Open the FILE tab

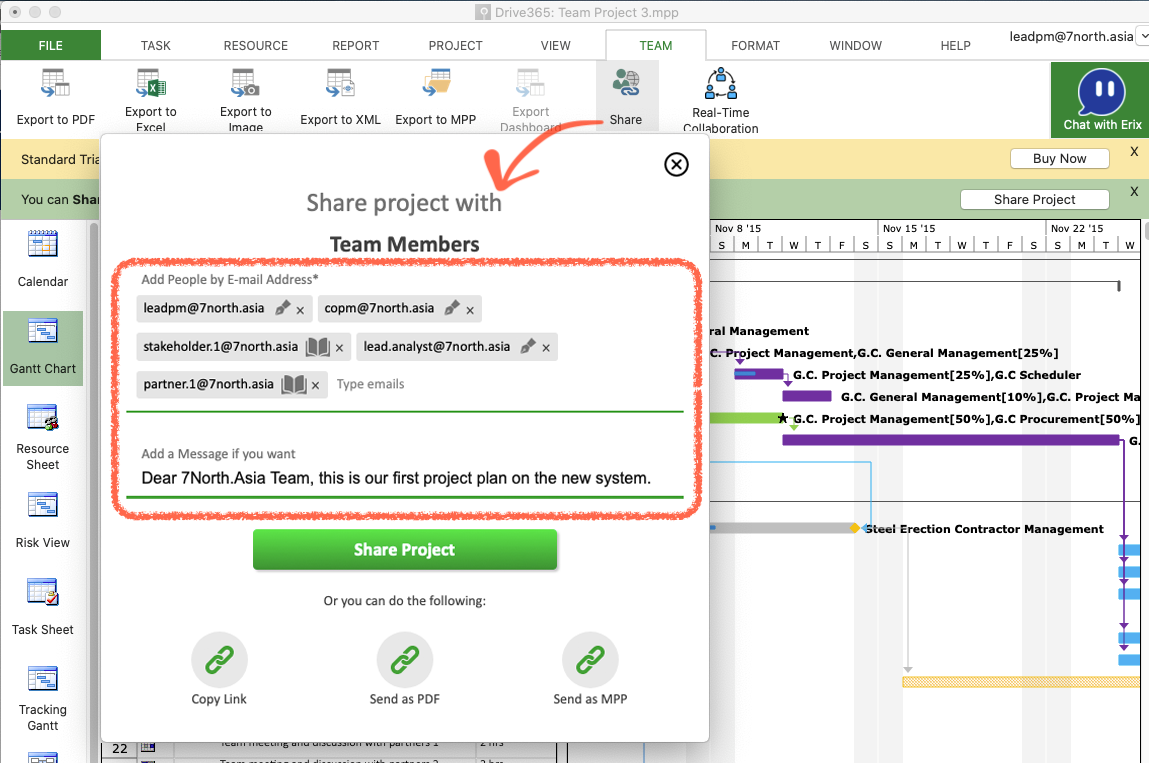tap(51, 45)
